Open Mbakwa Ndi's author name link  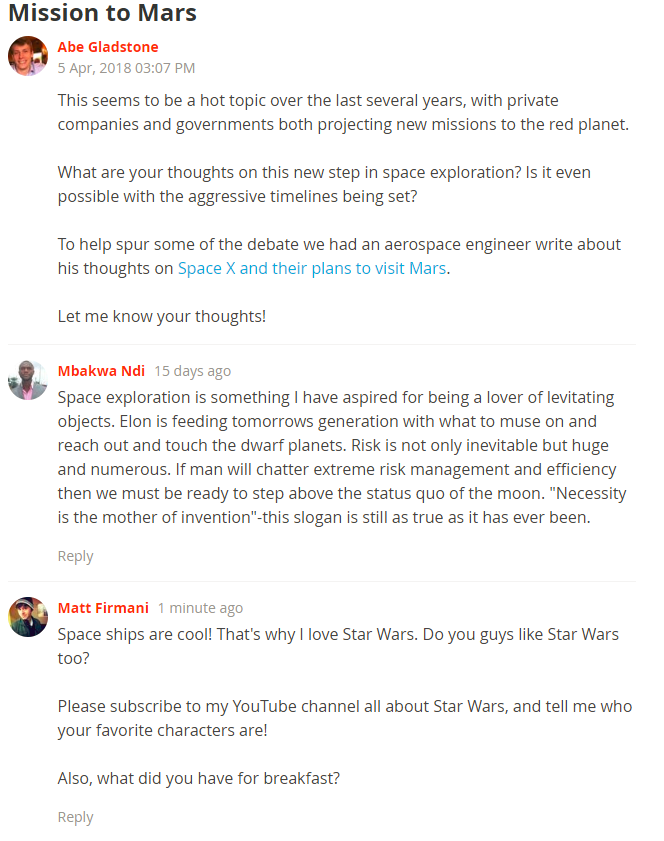coord(101,371)
